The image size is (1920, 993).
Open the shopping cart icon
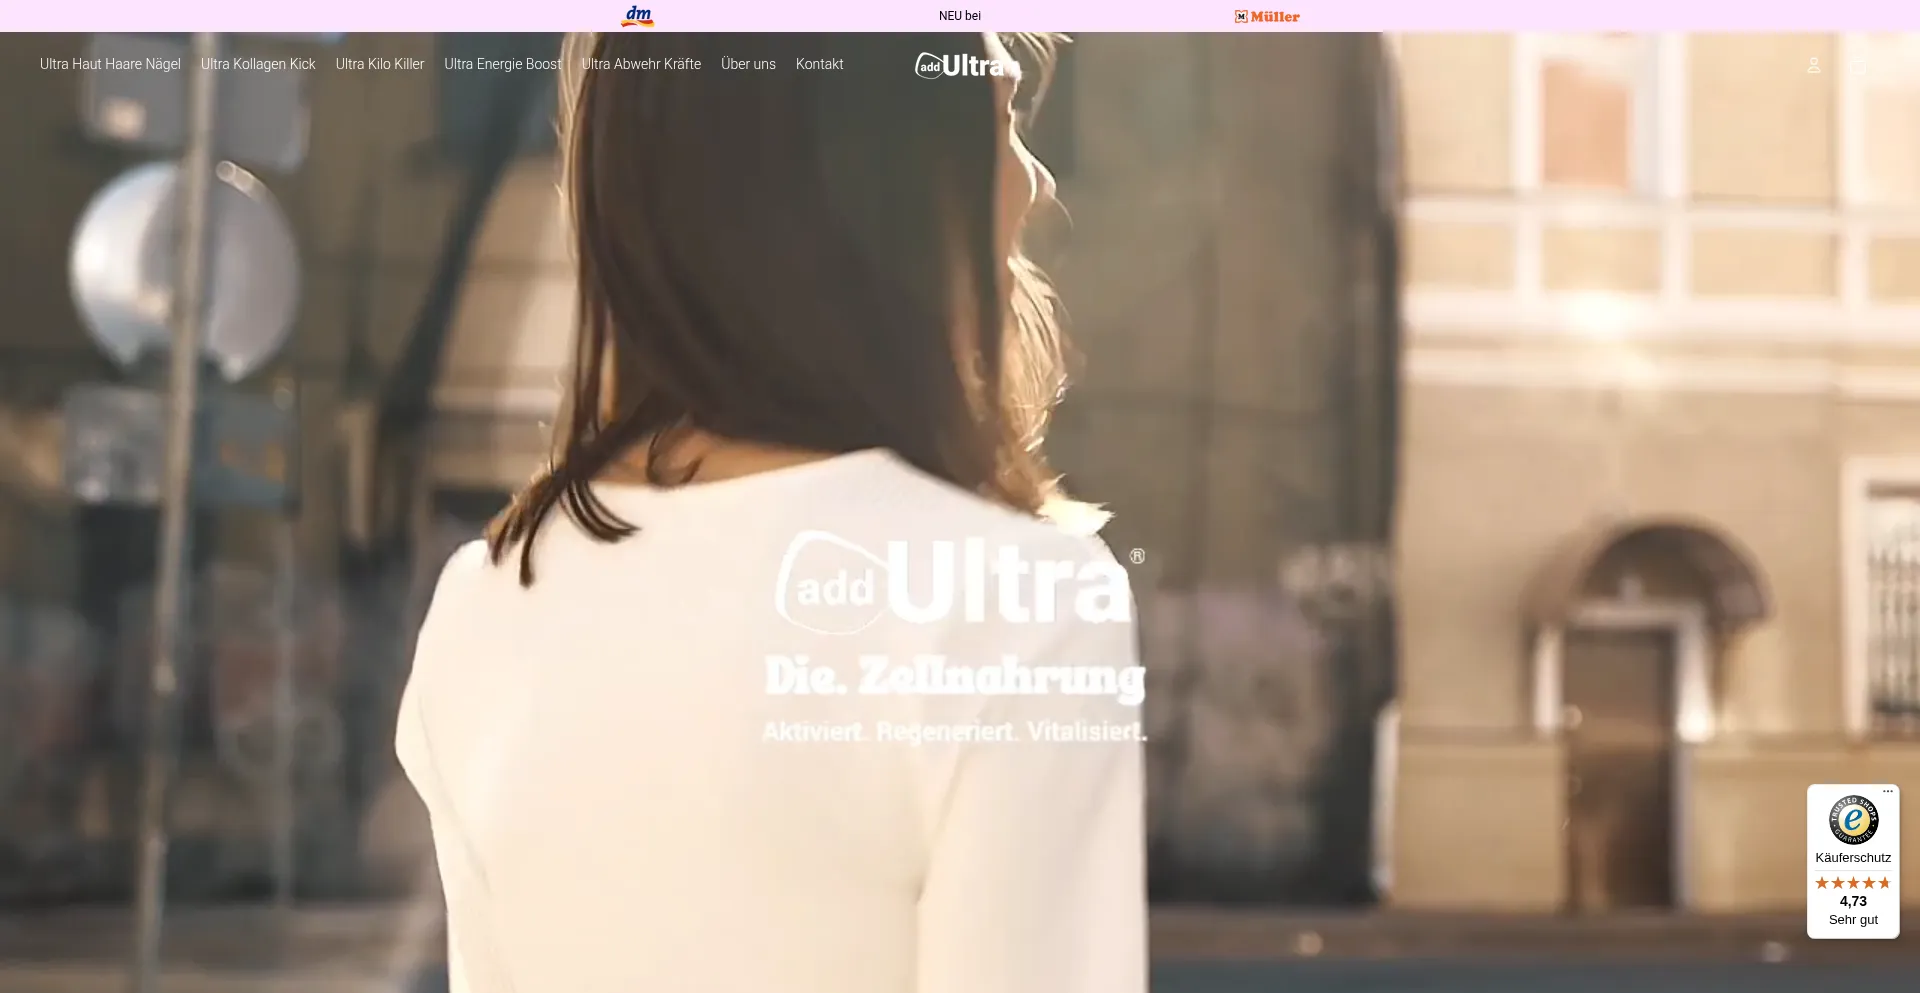(x=1858, y=65)
